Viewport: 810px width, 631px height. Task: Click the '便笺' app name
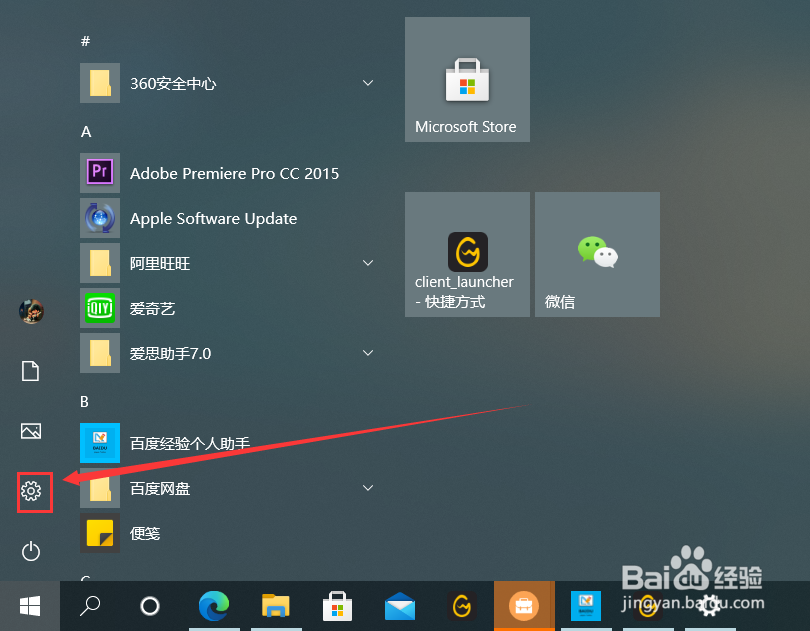pos(145,533)
